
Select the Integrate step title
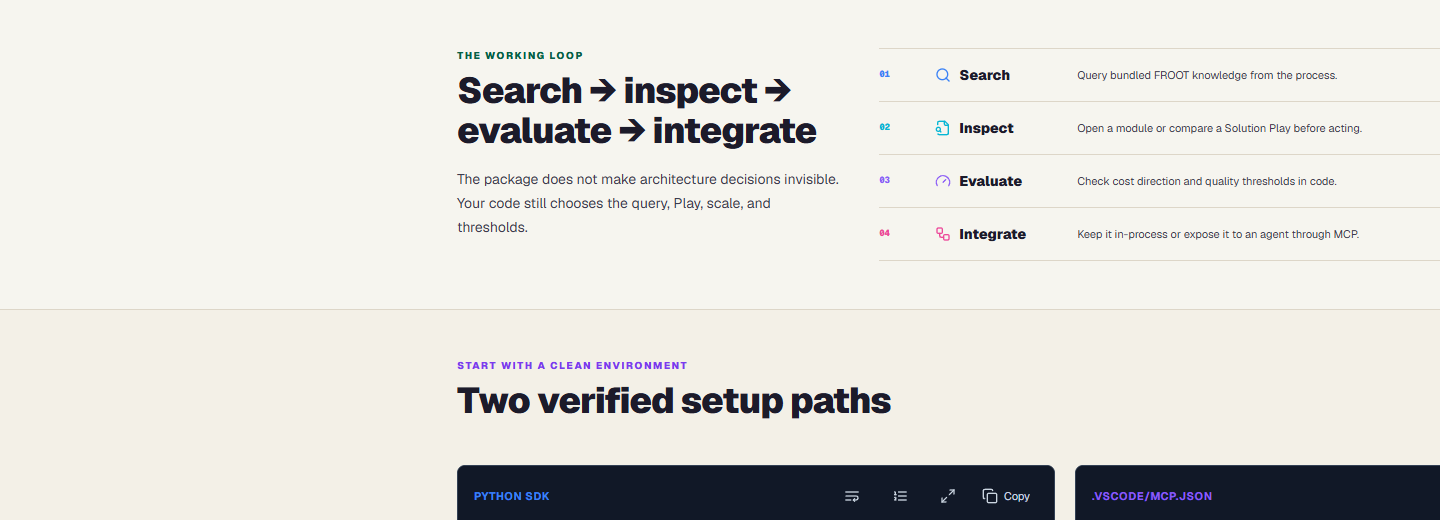point(992,234)
